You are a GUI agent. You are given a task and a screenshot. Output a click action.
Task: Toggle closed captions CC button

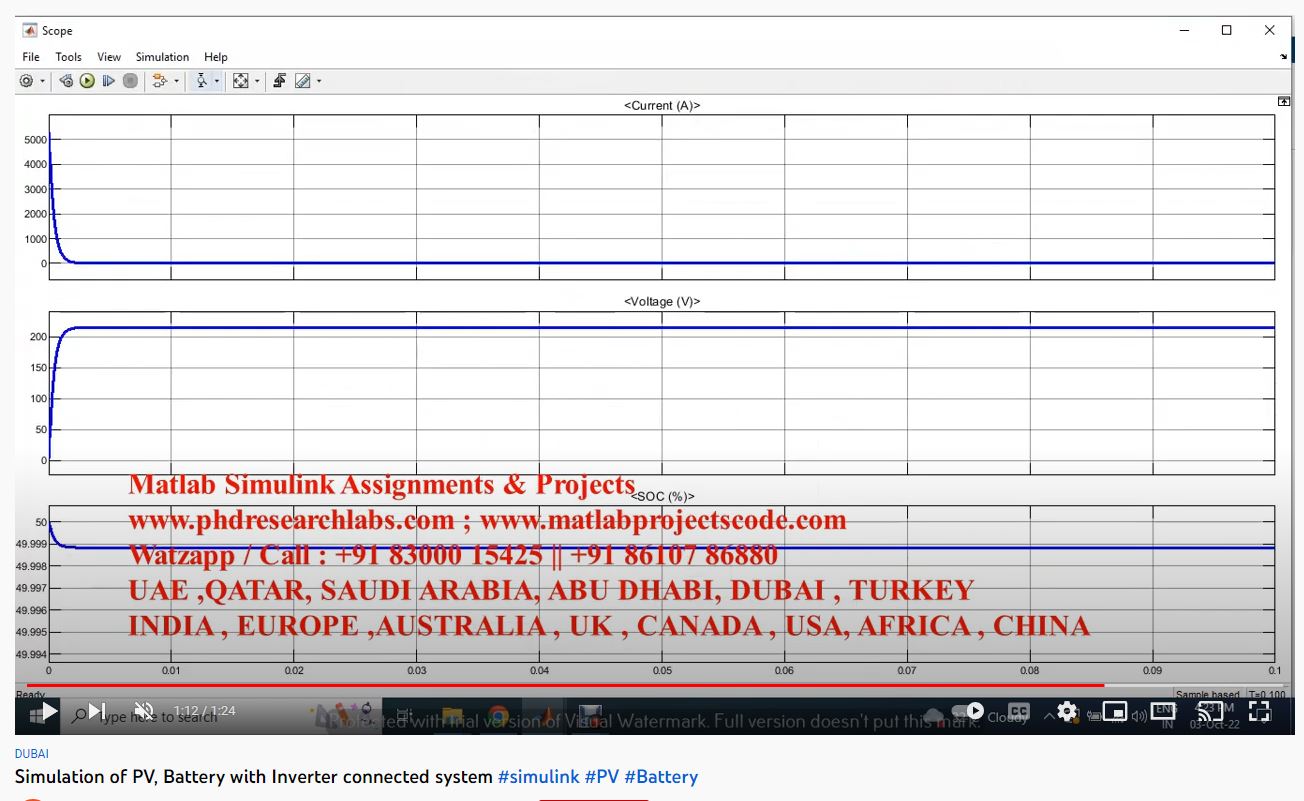(1018, 712)
